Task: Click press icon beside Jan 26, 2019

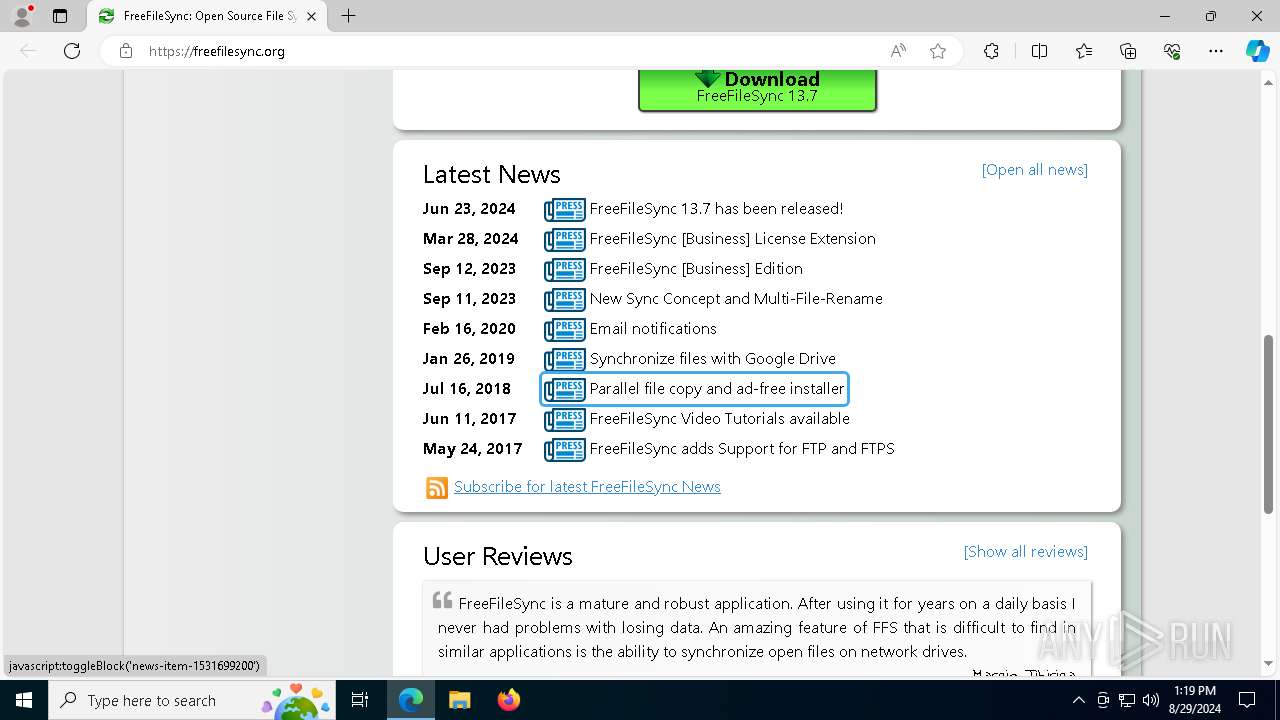Action: pos(565,359)
